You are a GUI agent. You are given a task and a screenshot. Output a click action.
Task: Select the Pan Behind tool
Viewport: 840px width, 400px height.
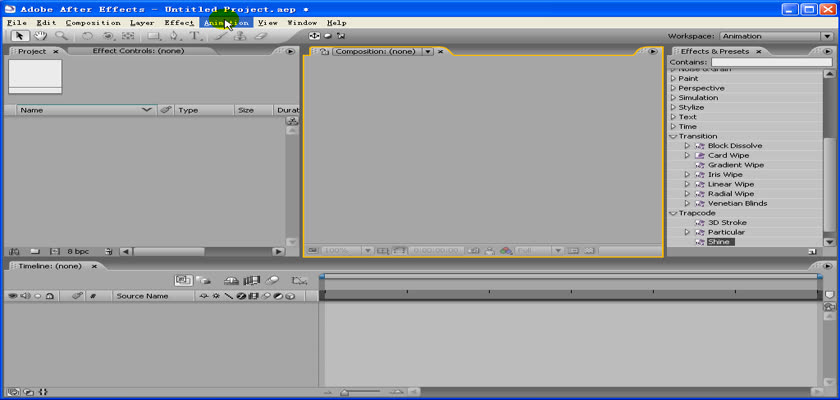tap(128, 36)
